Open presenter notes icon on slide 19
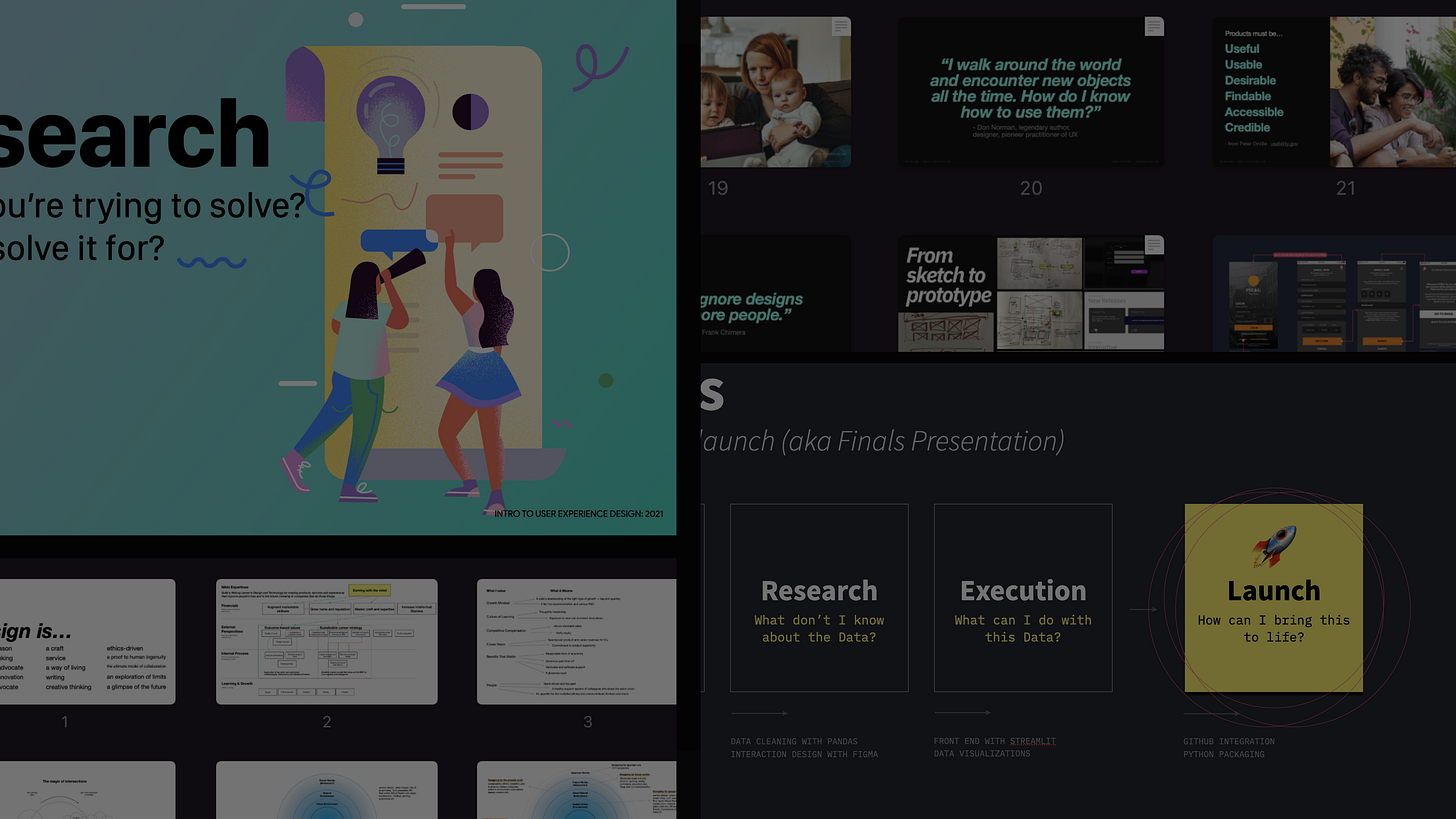Viewport: 1456px width, 819px height. click(842, 26)
